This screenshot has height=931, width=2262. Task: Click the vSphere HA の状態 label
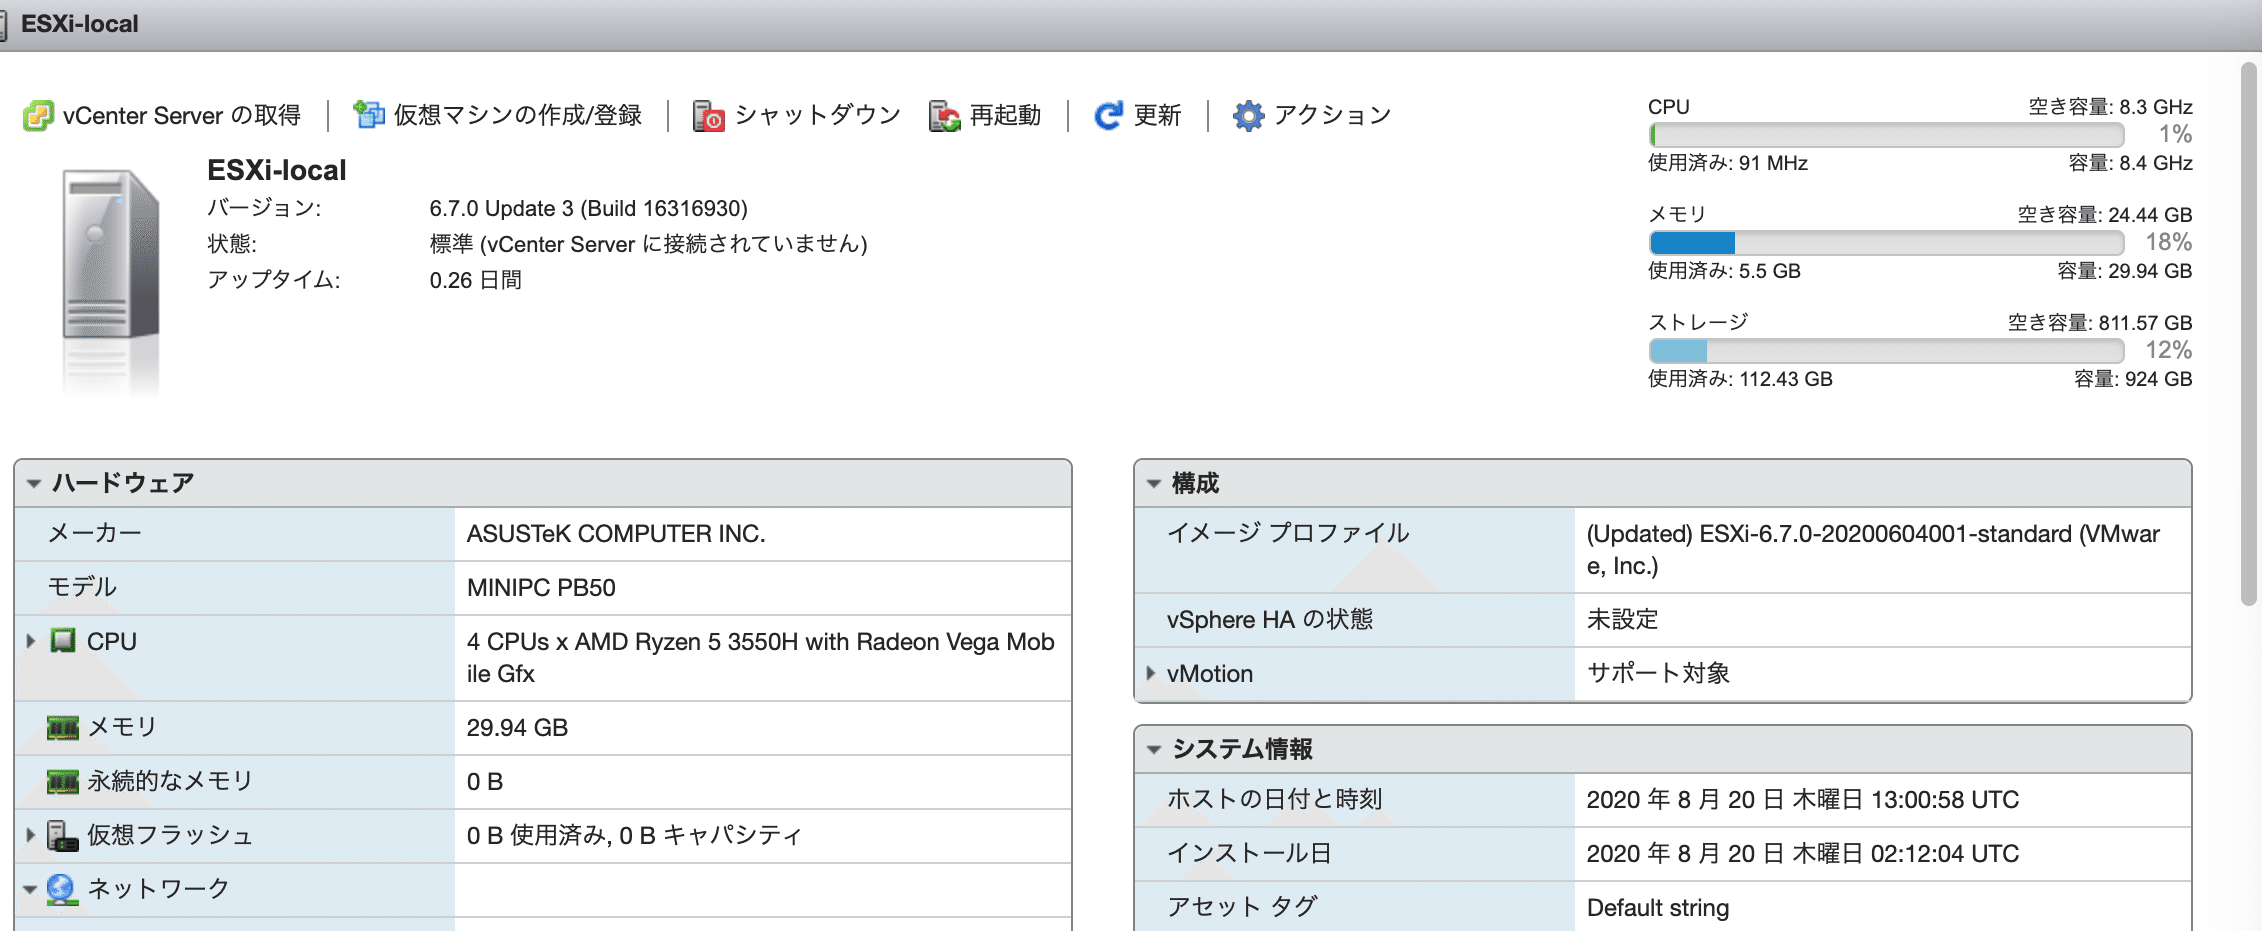click(1270, 619)
